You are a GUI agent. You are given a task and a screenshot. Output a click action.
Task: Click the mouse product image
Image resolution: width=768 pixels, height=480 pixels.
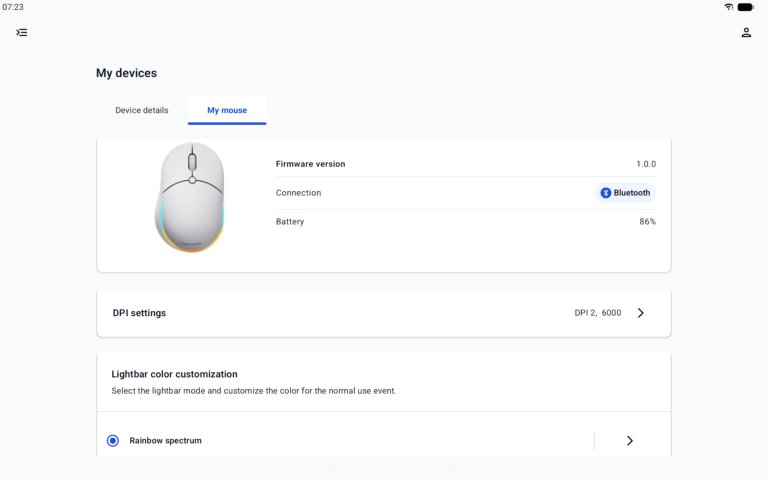[191, 197]
